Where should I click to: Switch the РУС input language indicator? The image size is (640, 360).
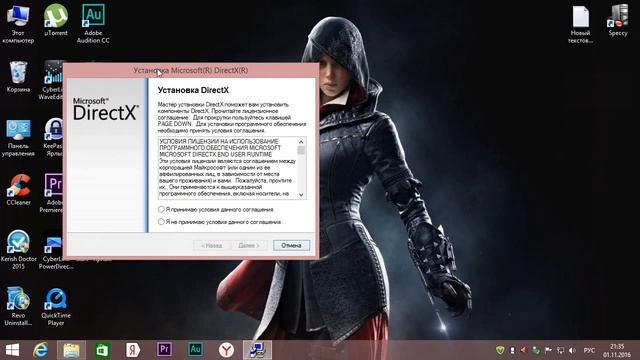point(589,351)
